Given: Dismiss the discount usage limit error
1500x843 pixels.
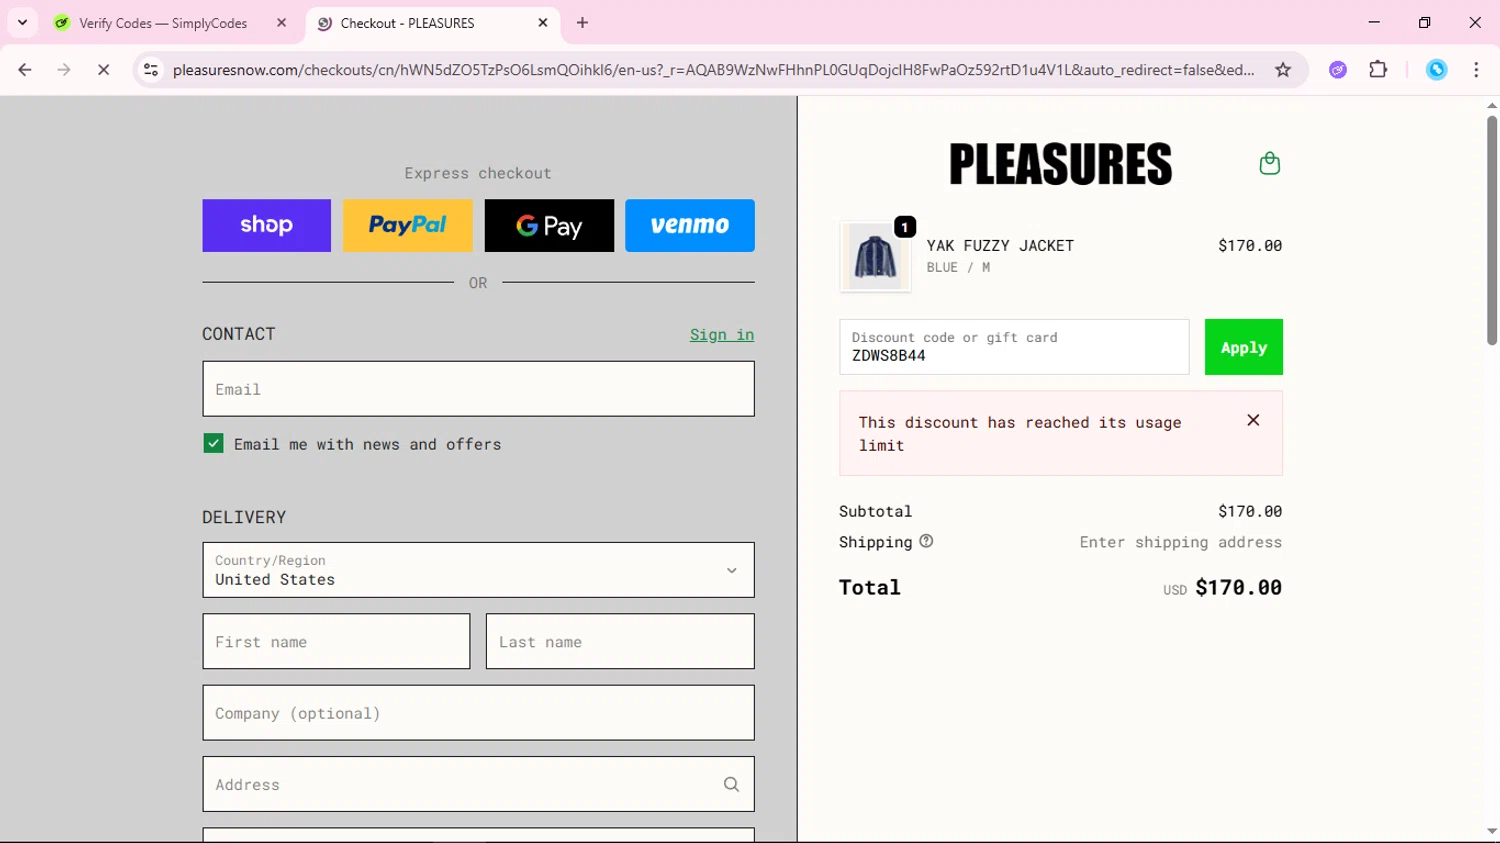Looking at the screenshot, I should tap(1253, 421).
